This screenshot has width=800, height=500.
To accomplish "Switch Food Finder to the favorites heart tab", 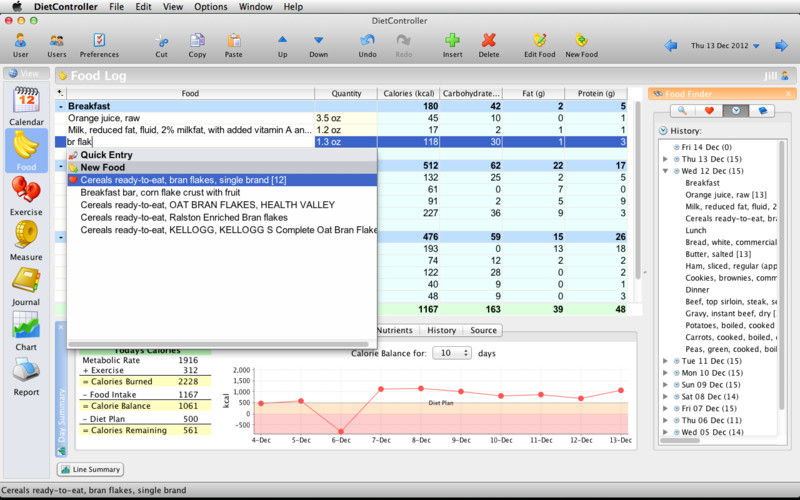I will [x=709, y=110].
